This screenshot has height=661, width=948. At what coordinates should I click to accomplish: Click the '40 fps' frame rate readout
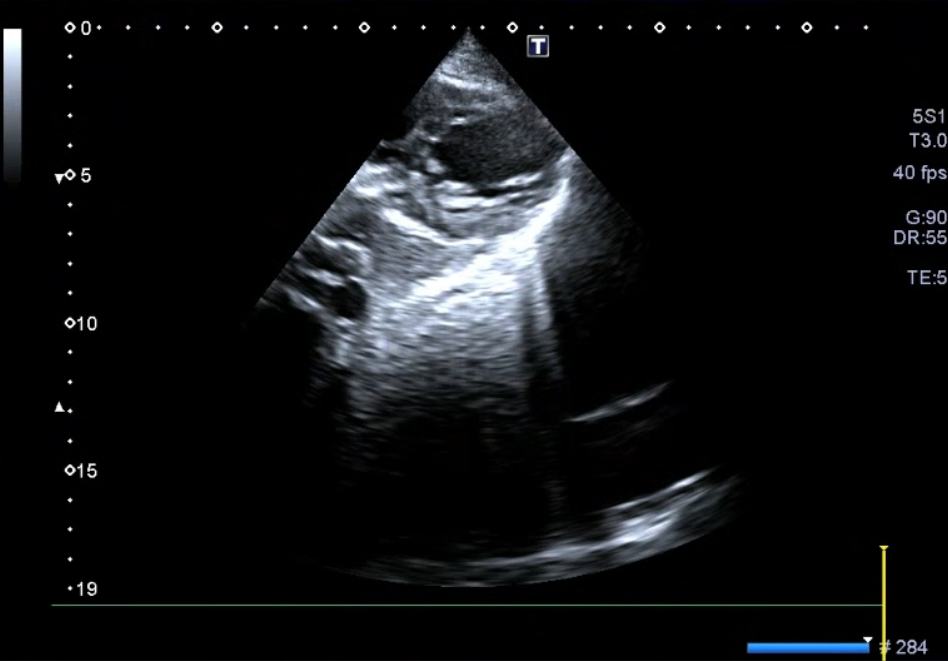[920, 173]
